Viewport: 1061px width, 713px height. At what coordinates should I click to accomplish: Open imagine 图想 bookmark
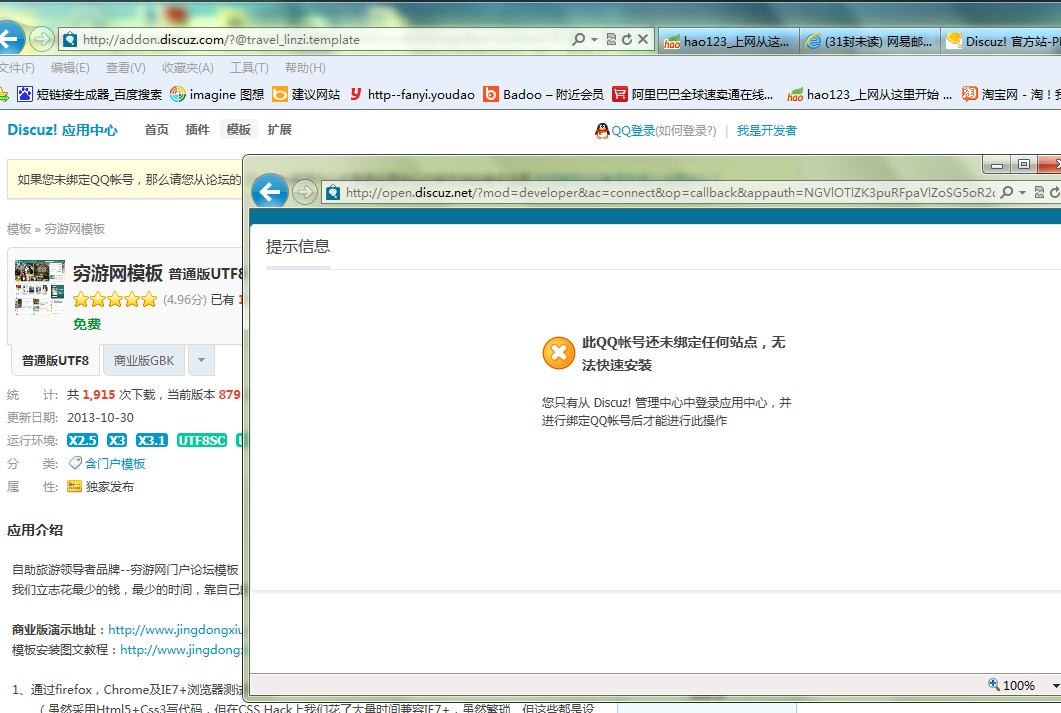[217, 94]
